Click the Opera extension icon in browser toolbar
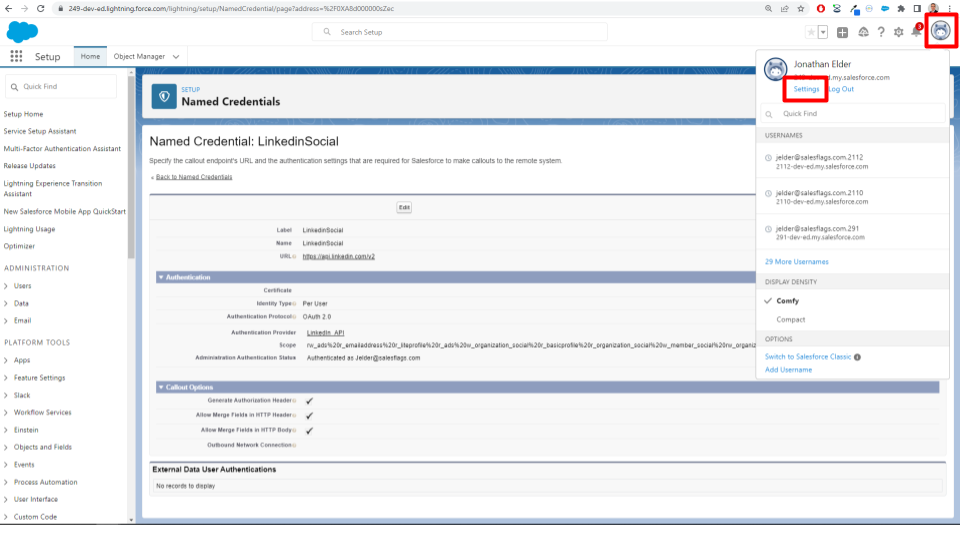This screenshot has height=540, width=960. (x=821, y=9)
